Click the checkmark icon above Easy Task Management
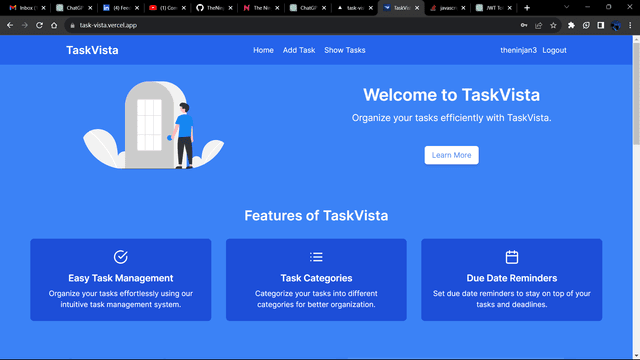640x360 pixels. coord(120,257)
